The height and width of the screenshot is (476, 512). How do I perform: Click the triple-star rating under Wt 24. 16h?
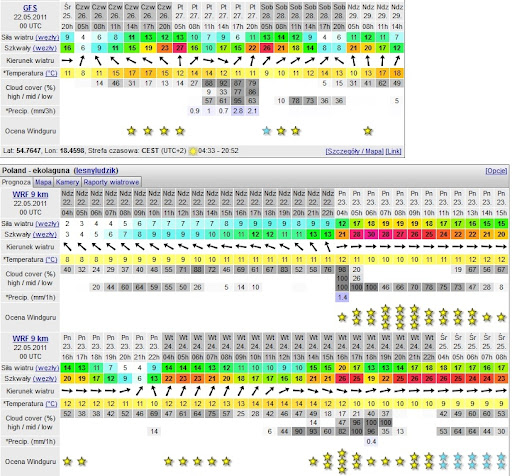342,461
